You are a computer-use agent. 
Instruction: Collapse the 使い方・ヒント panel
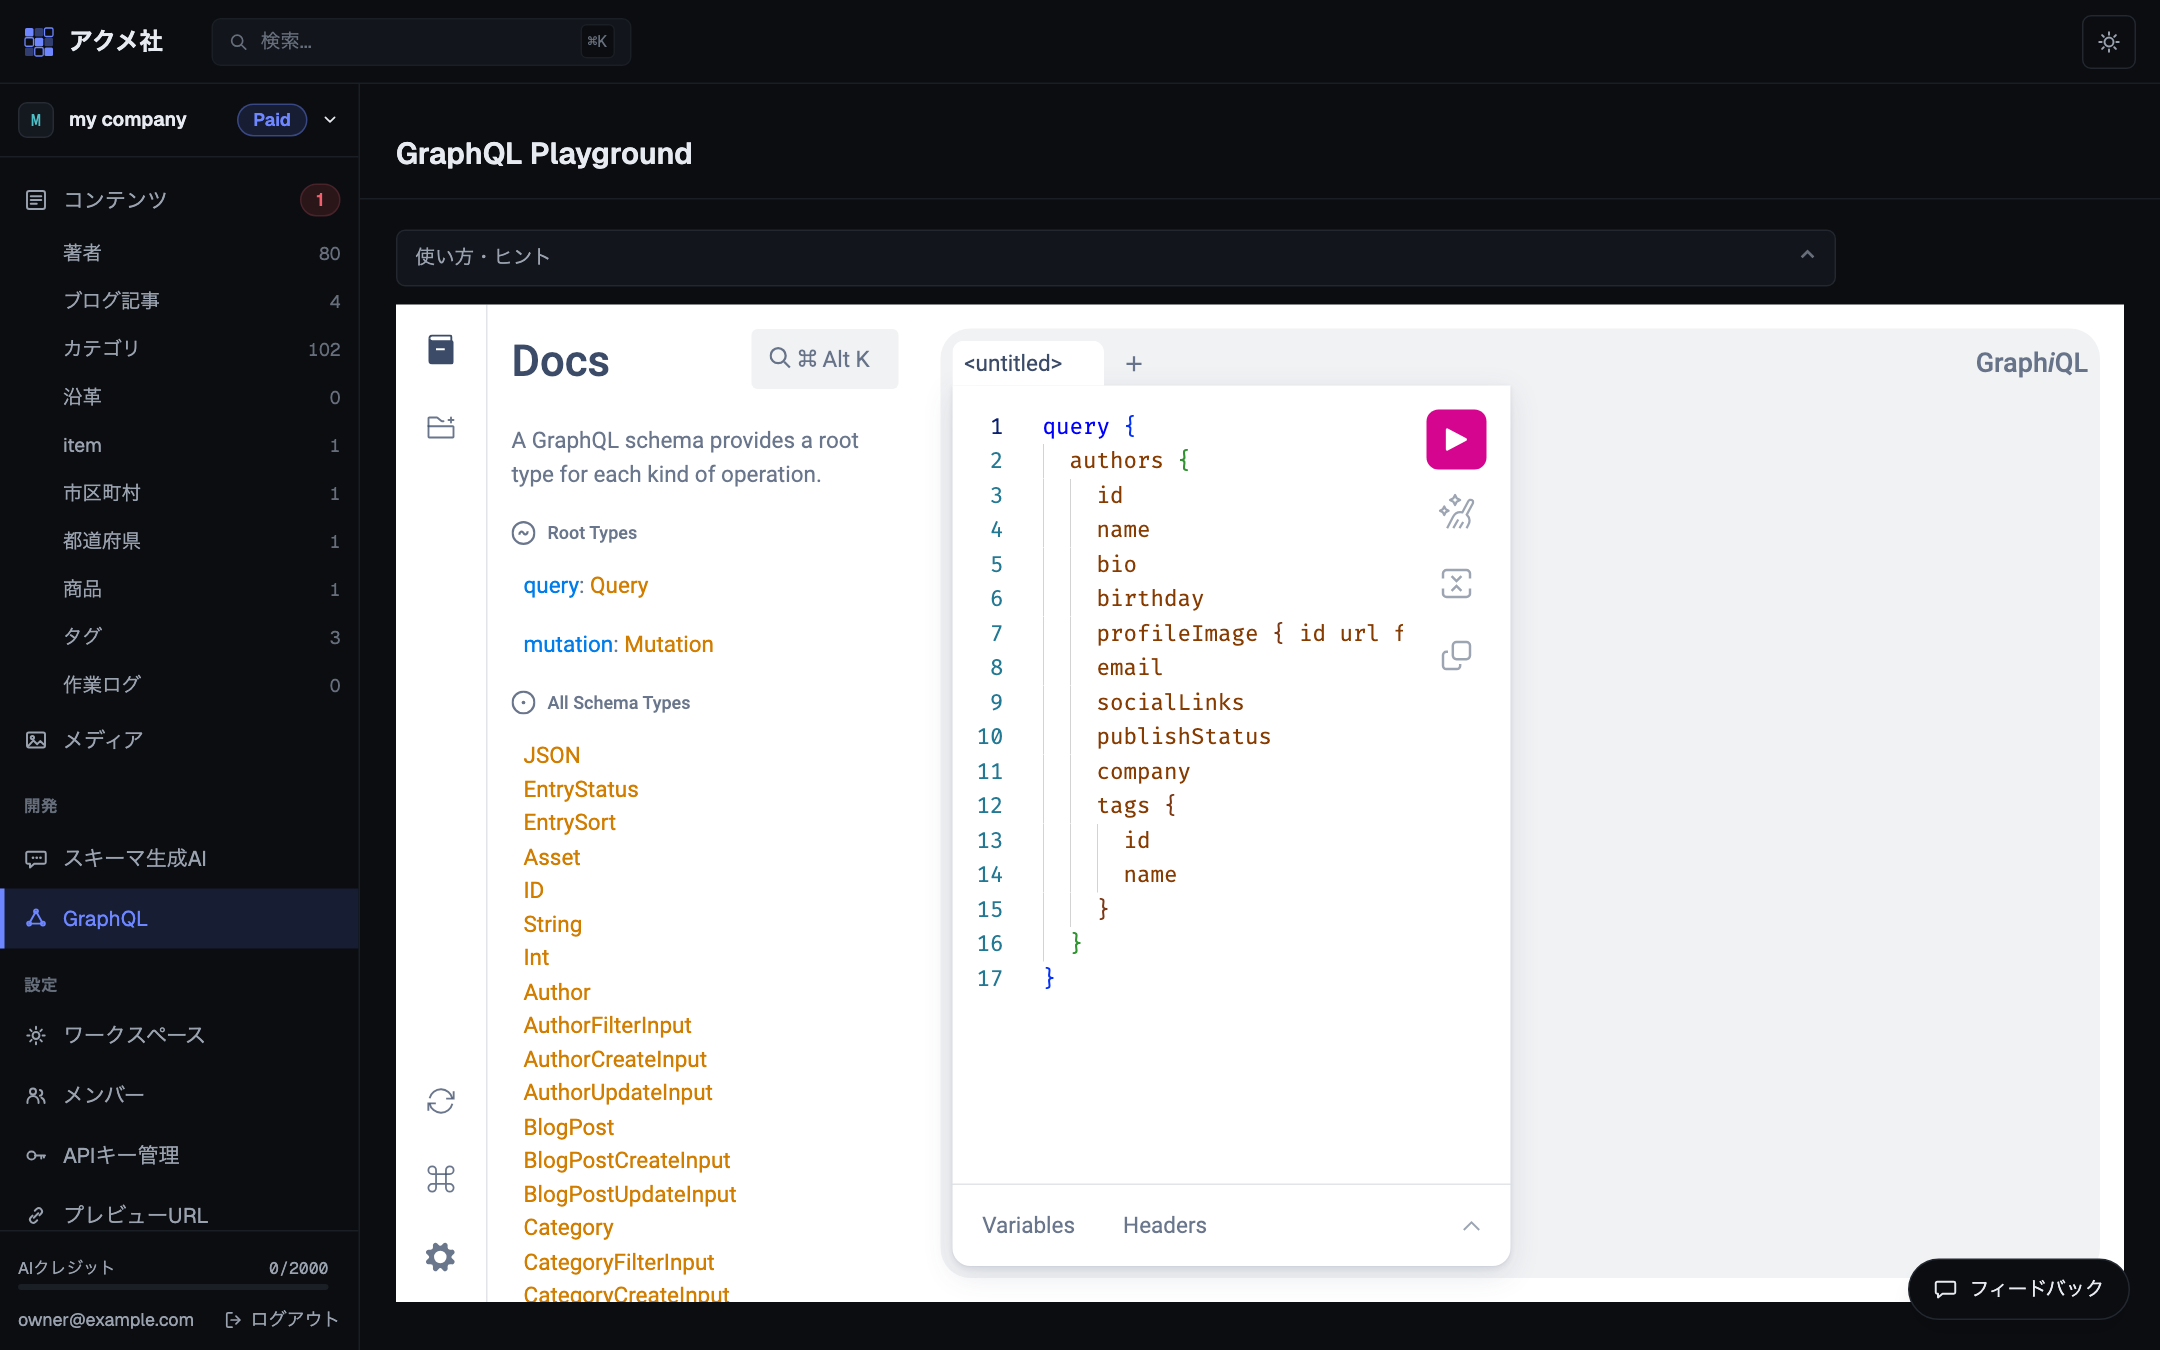coord(1115,257)
